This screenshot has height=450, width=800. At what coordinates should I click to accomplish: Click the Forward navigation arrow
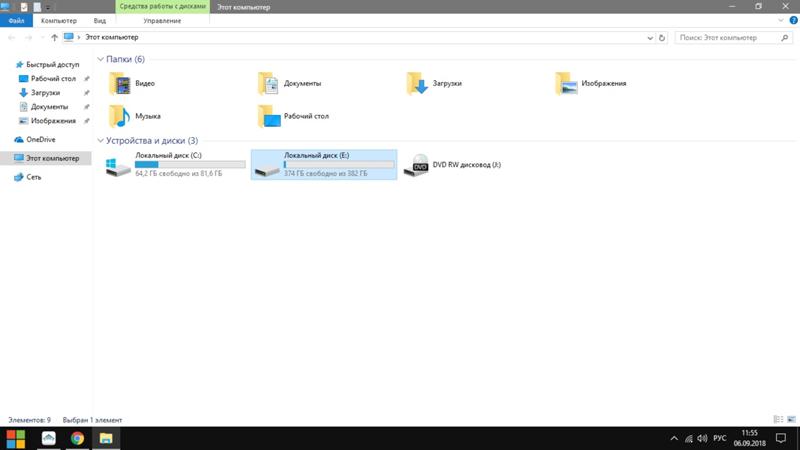point(29,37)
